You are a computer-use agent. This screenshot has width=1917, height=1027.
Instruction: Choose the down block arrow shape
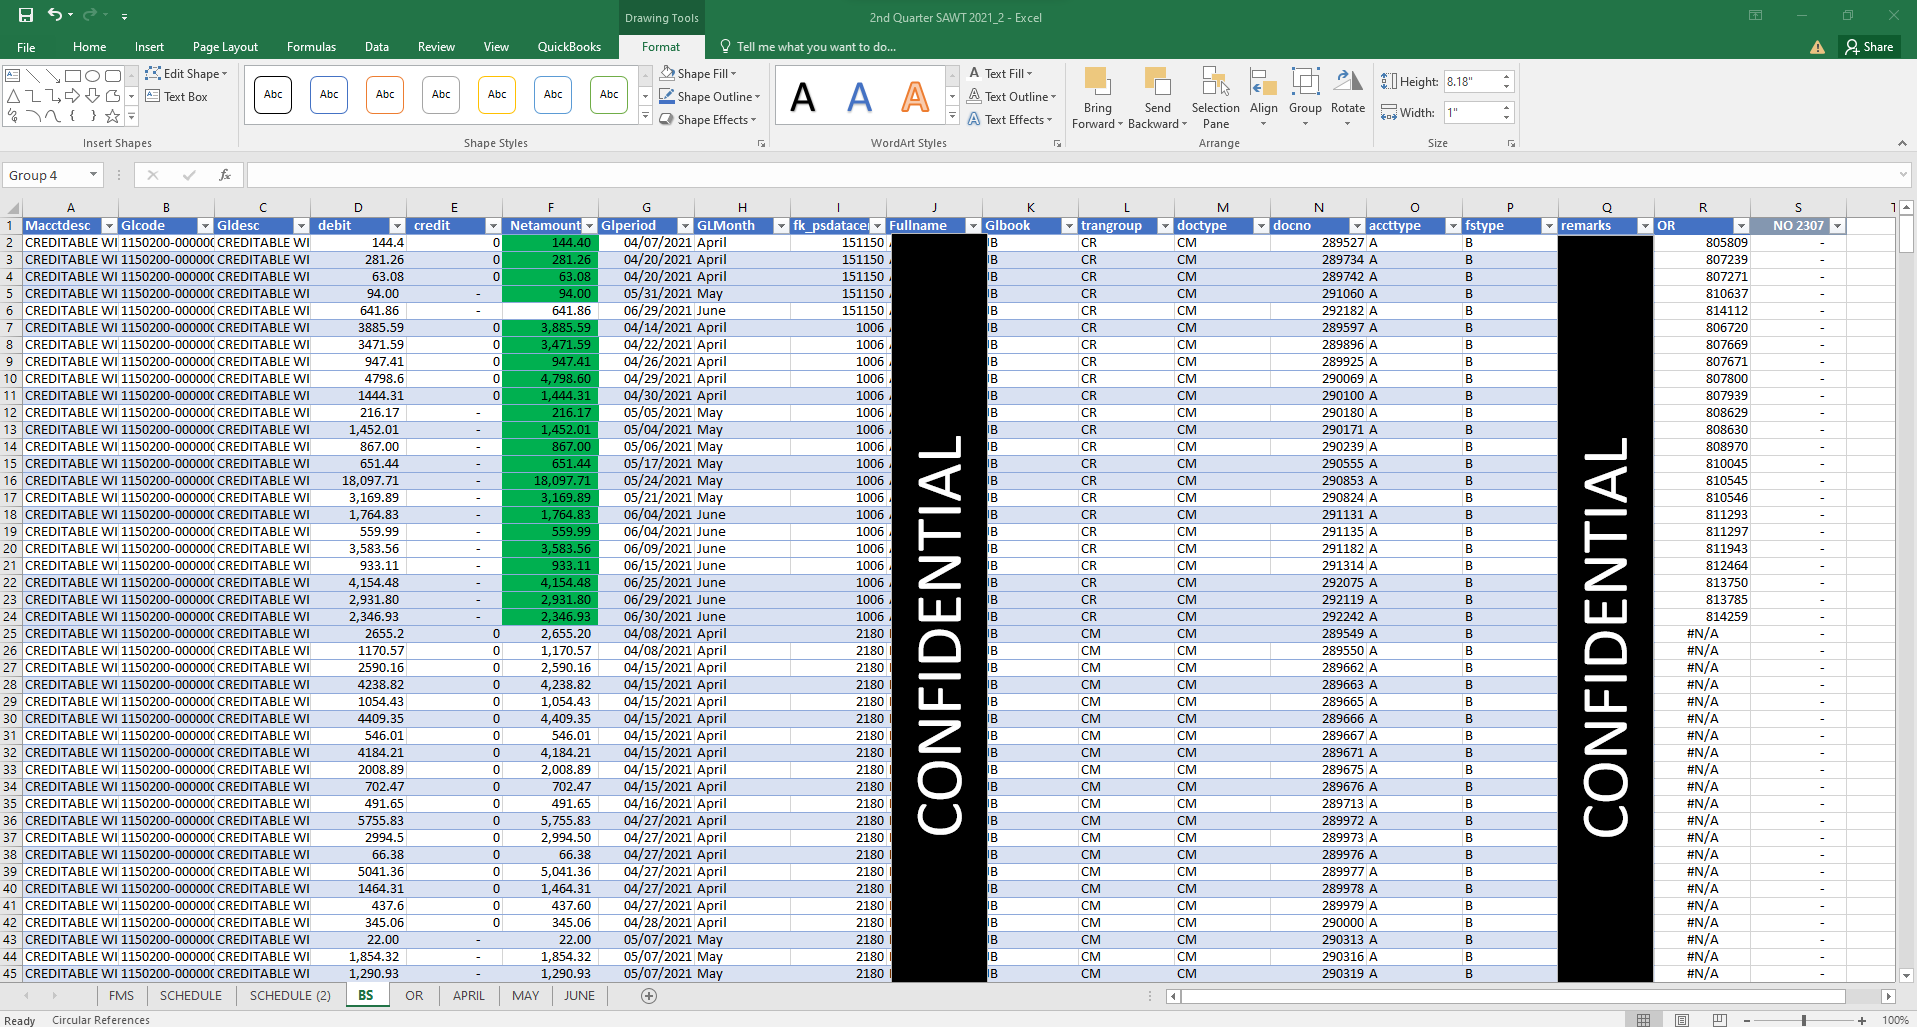click(93, 96)
